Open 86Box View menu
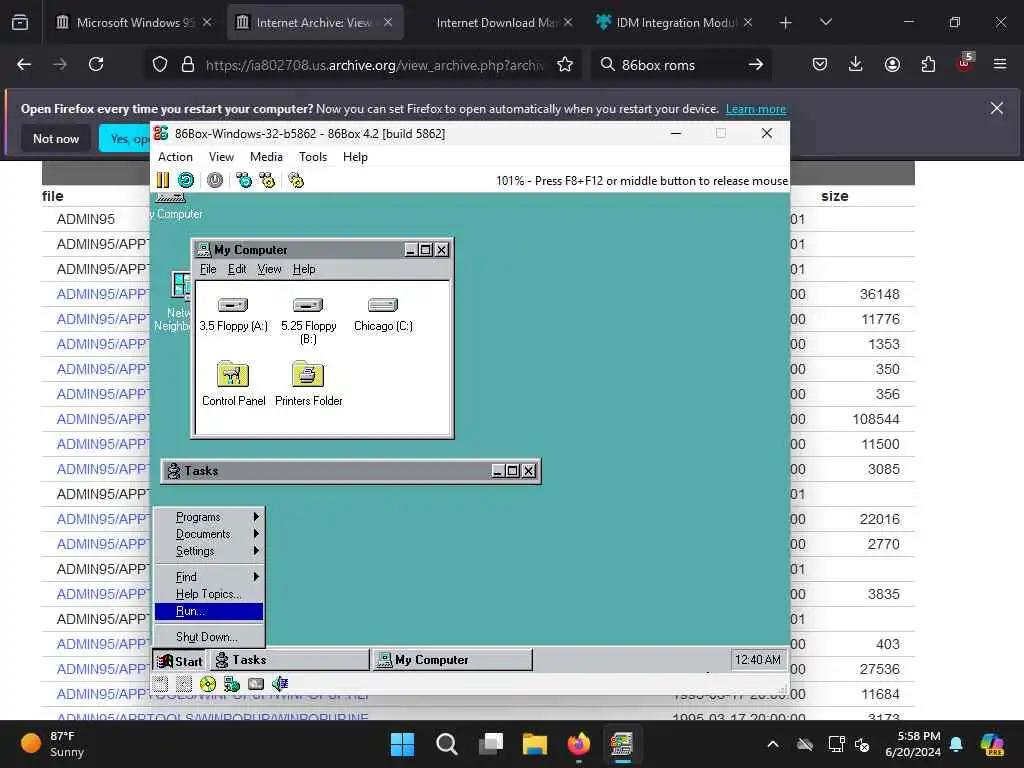The image size is (1024, 768). coord(221,157)
